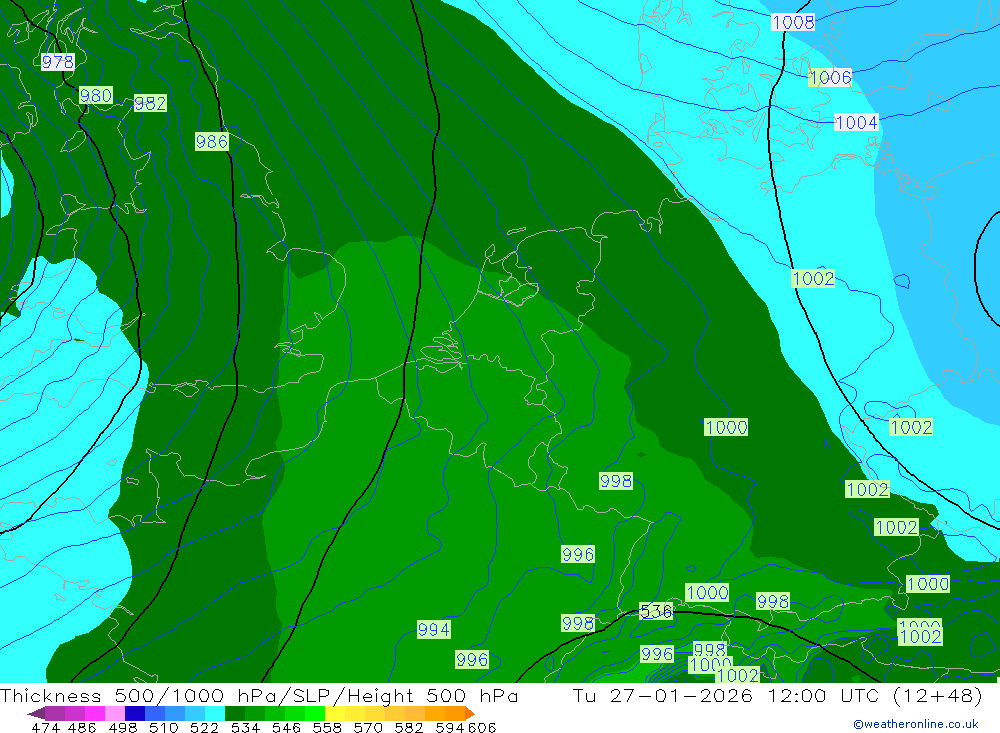This screenshot has height=733, width=1000.
Task: Click the 1006 isobar pressure label
Action: [830, 78]
